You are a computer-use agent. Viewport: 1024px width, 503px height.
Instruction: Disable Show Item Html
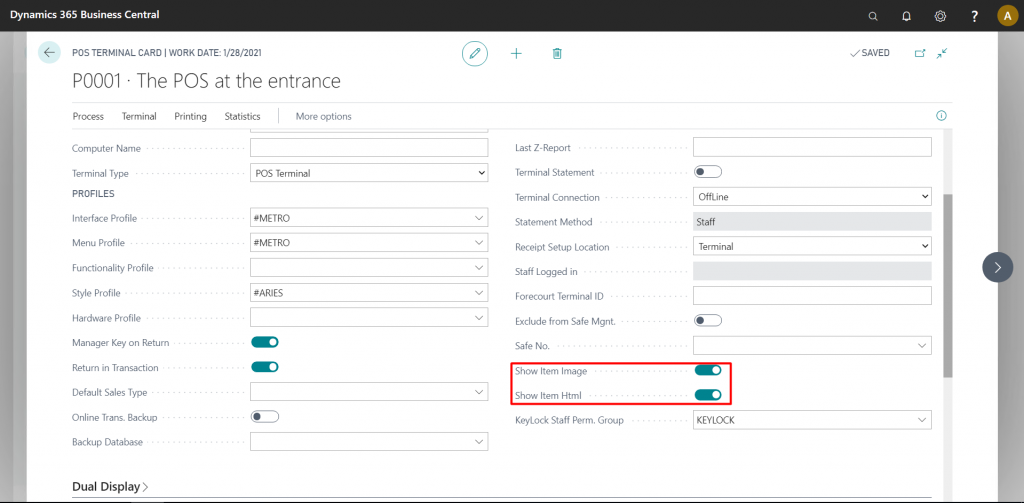pos(707,395)
